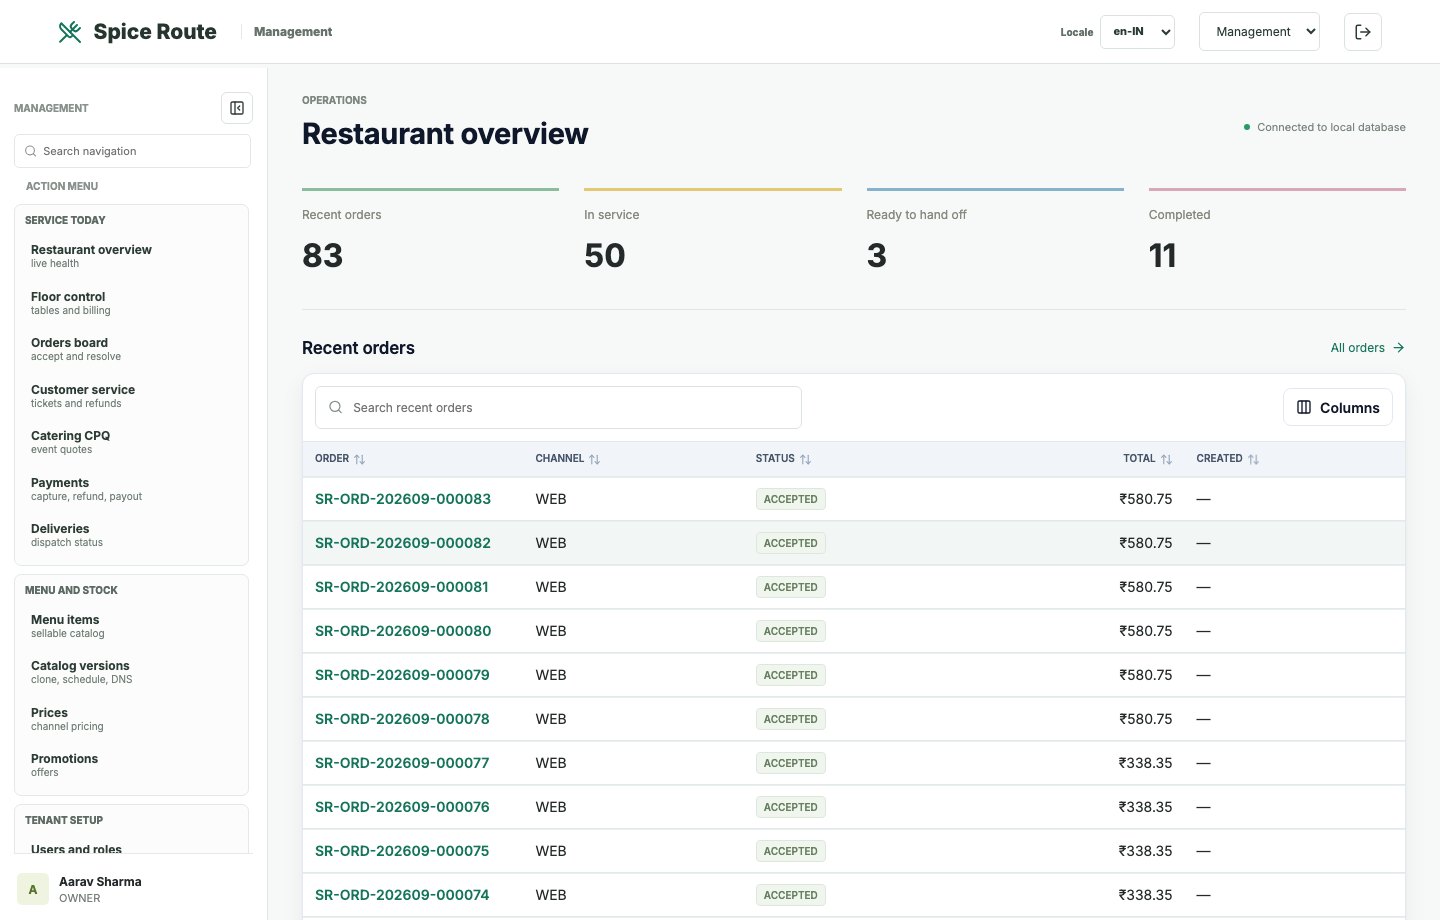Sort by the Channel column arrows
The width and height of the screenshot is (1440, 920).
click(595, 459)
